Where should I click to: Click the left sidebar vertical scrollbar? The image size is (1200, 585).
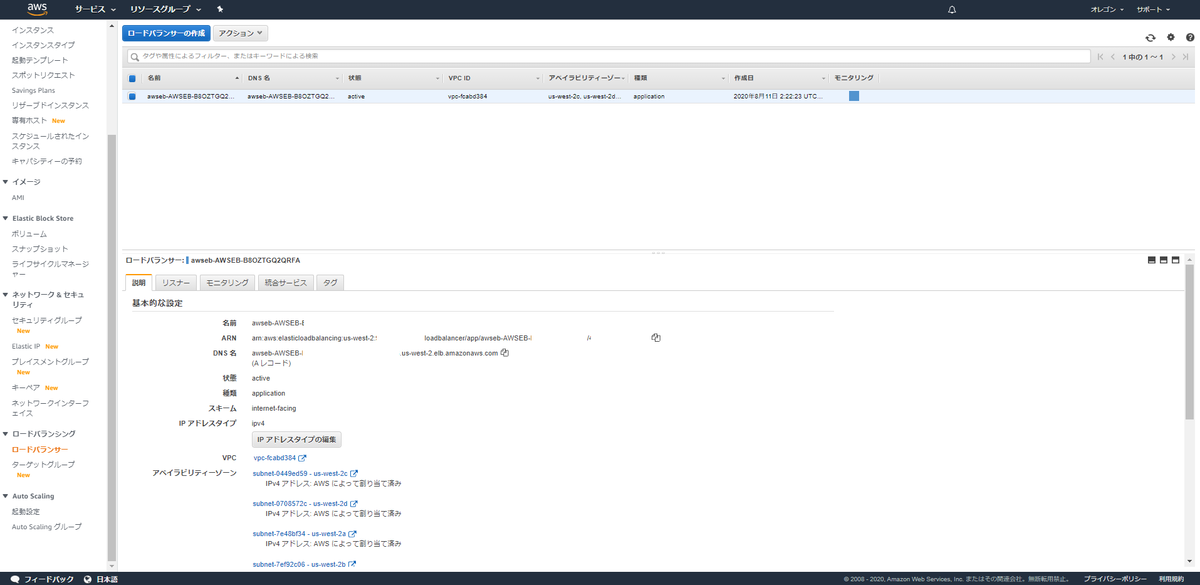point(112,349)
